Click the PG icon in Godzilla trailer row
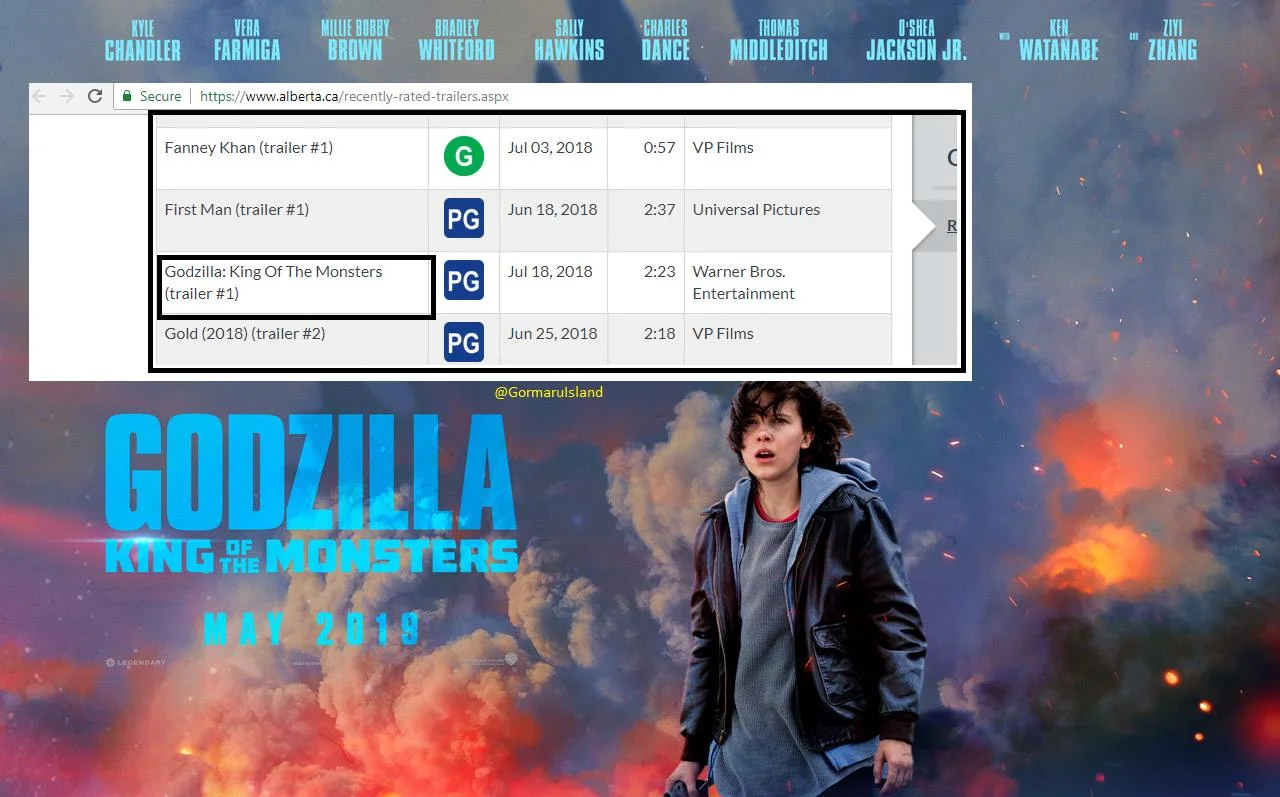The image size is (1280, 797). [464, 280]
